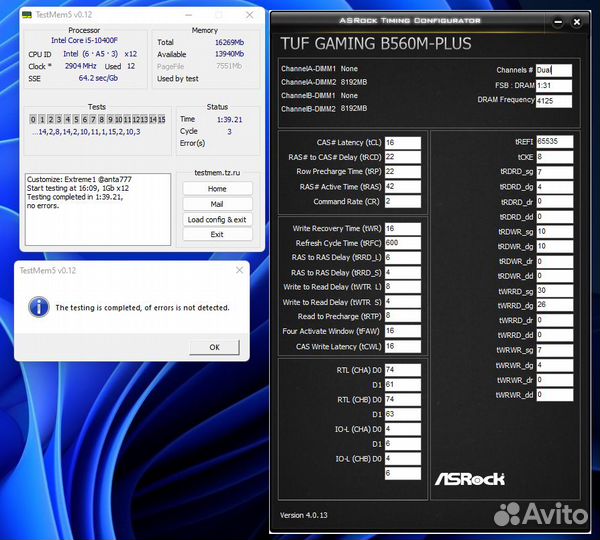Click the RAS# Active Time (tRAS) field

coord(403,186)
